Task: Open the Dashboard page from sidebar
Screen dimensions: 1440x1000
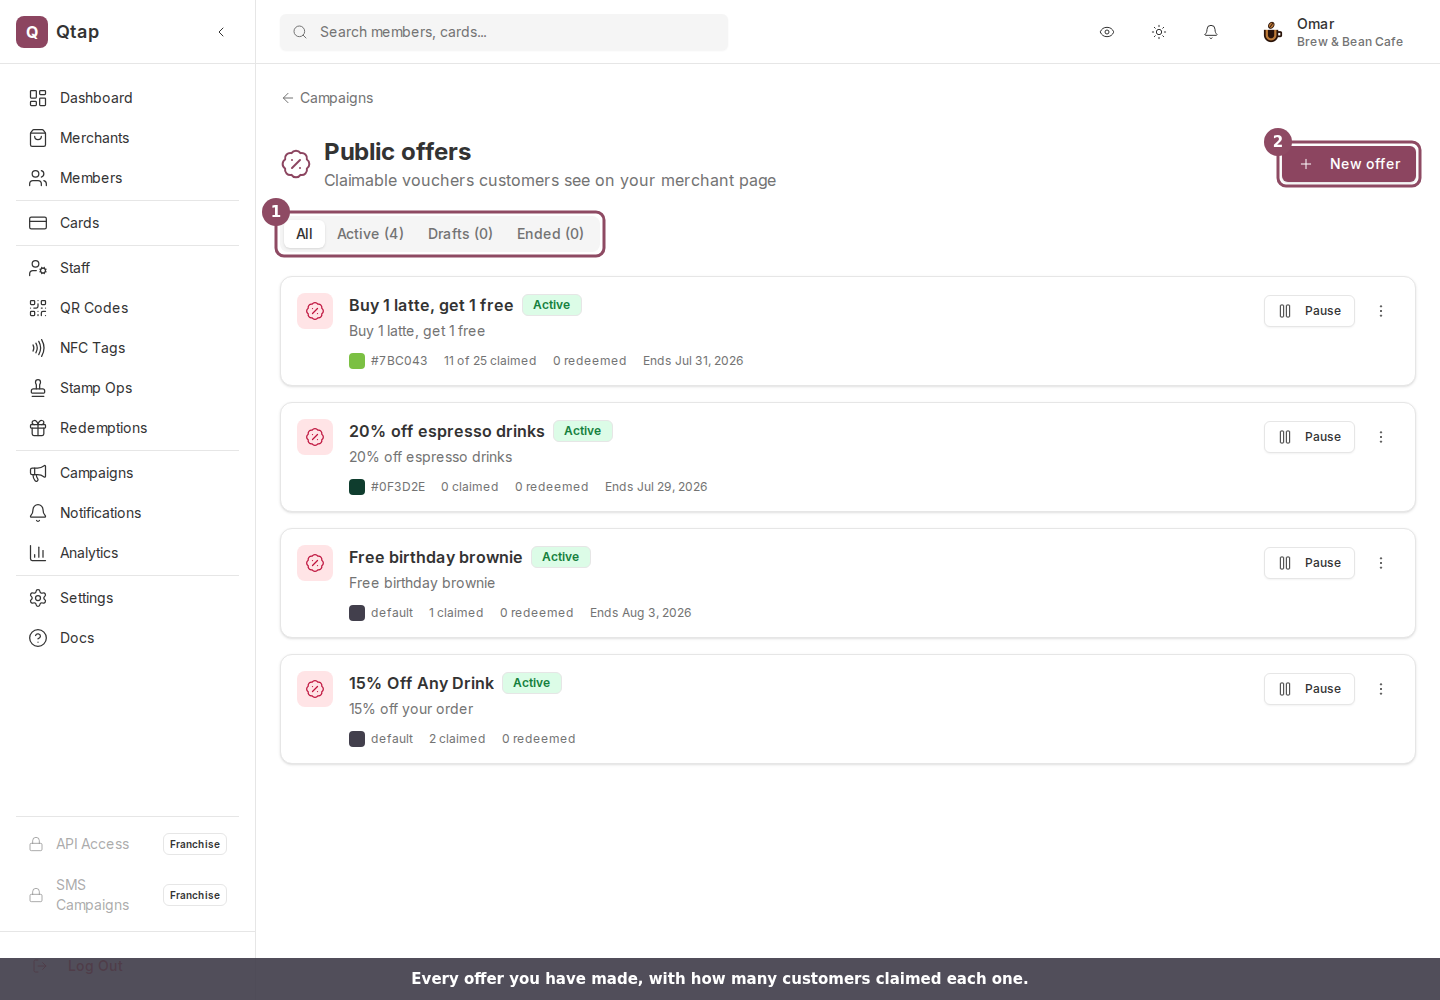Action: 127,98
